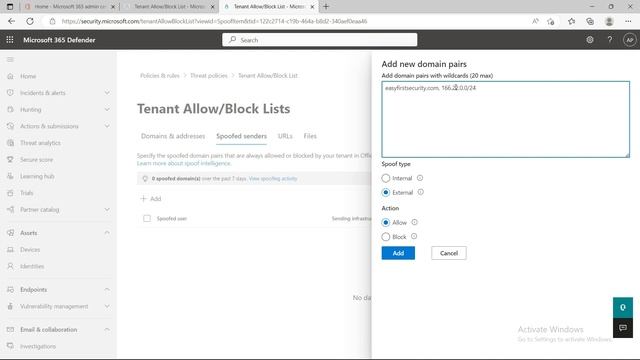
Task: Go to Threat policies breadcrumb
Action: click(209, 76)
